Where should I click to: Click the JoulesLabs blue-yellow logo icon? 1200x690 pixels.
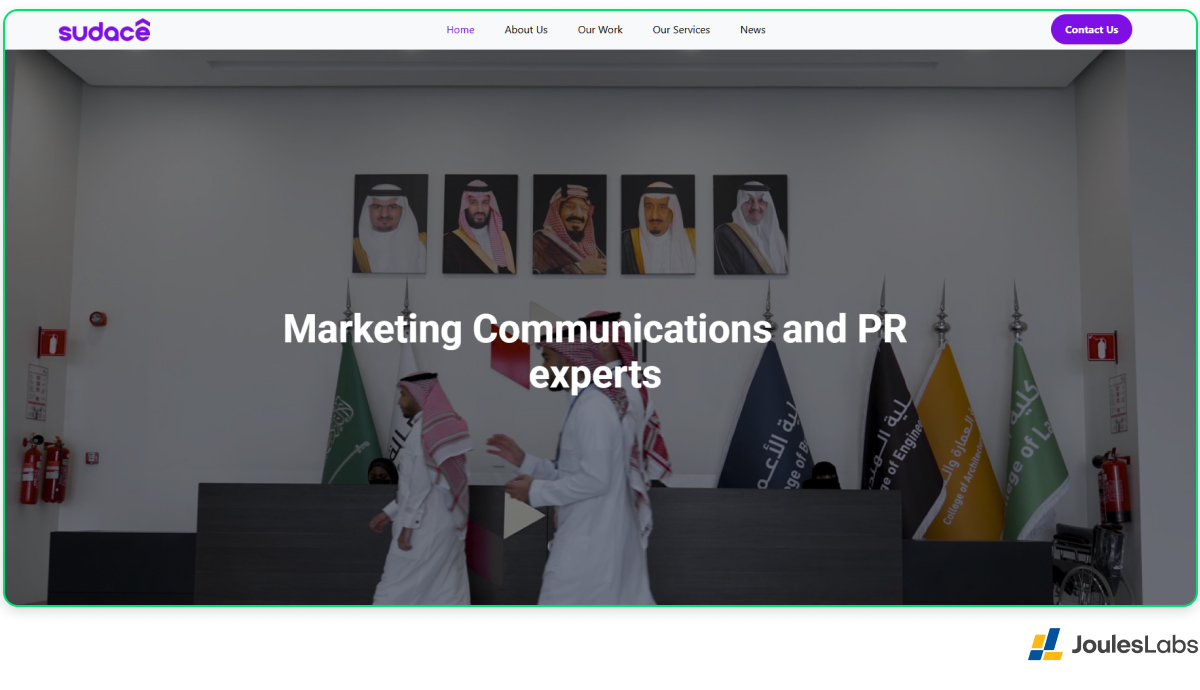1045,644
